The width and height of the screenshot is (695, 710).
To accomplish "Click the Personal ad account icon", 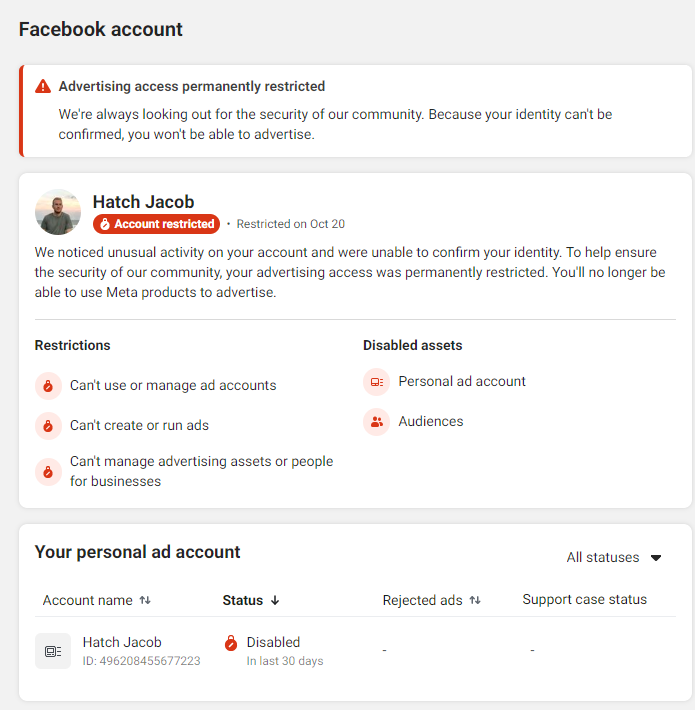I will click(377, 382).
